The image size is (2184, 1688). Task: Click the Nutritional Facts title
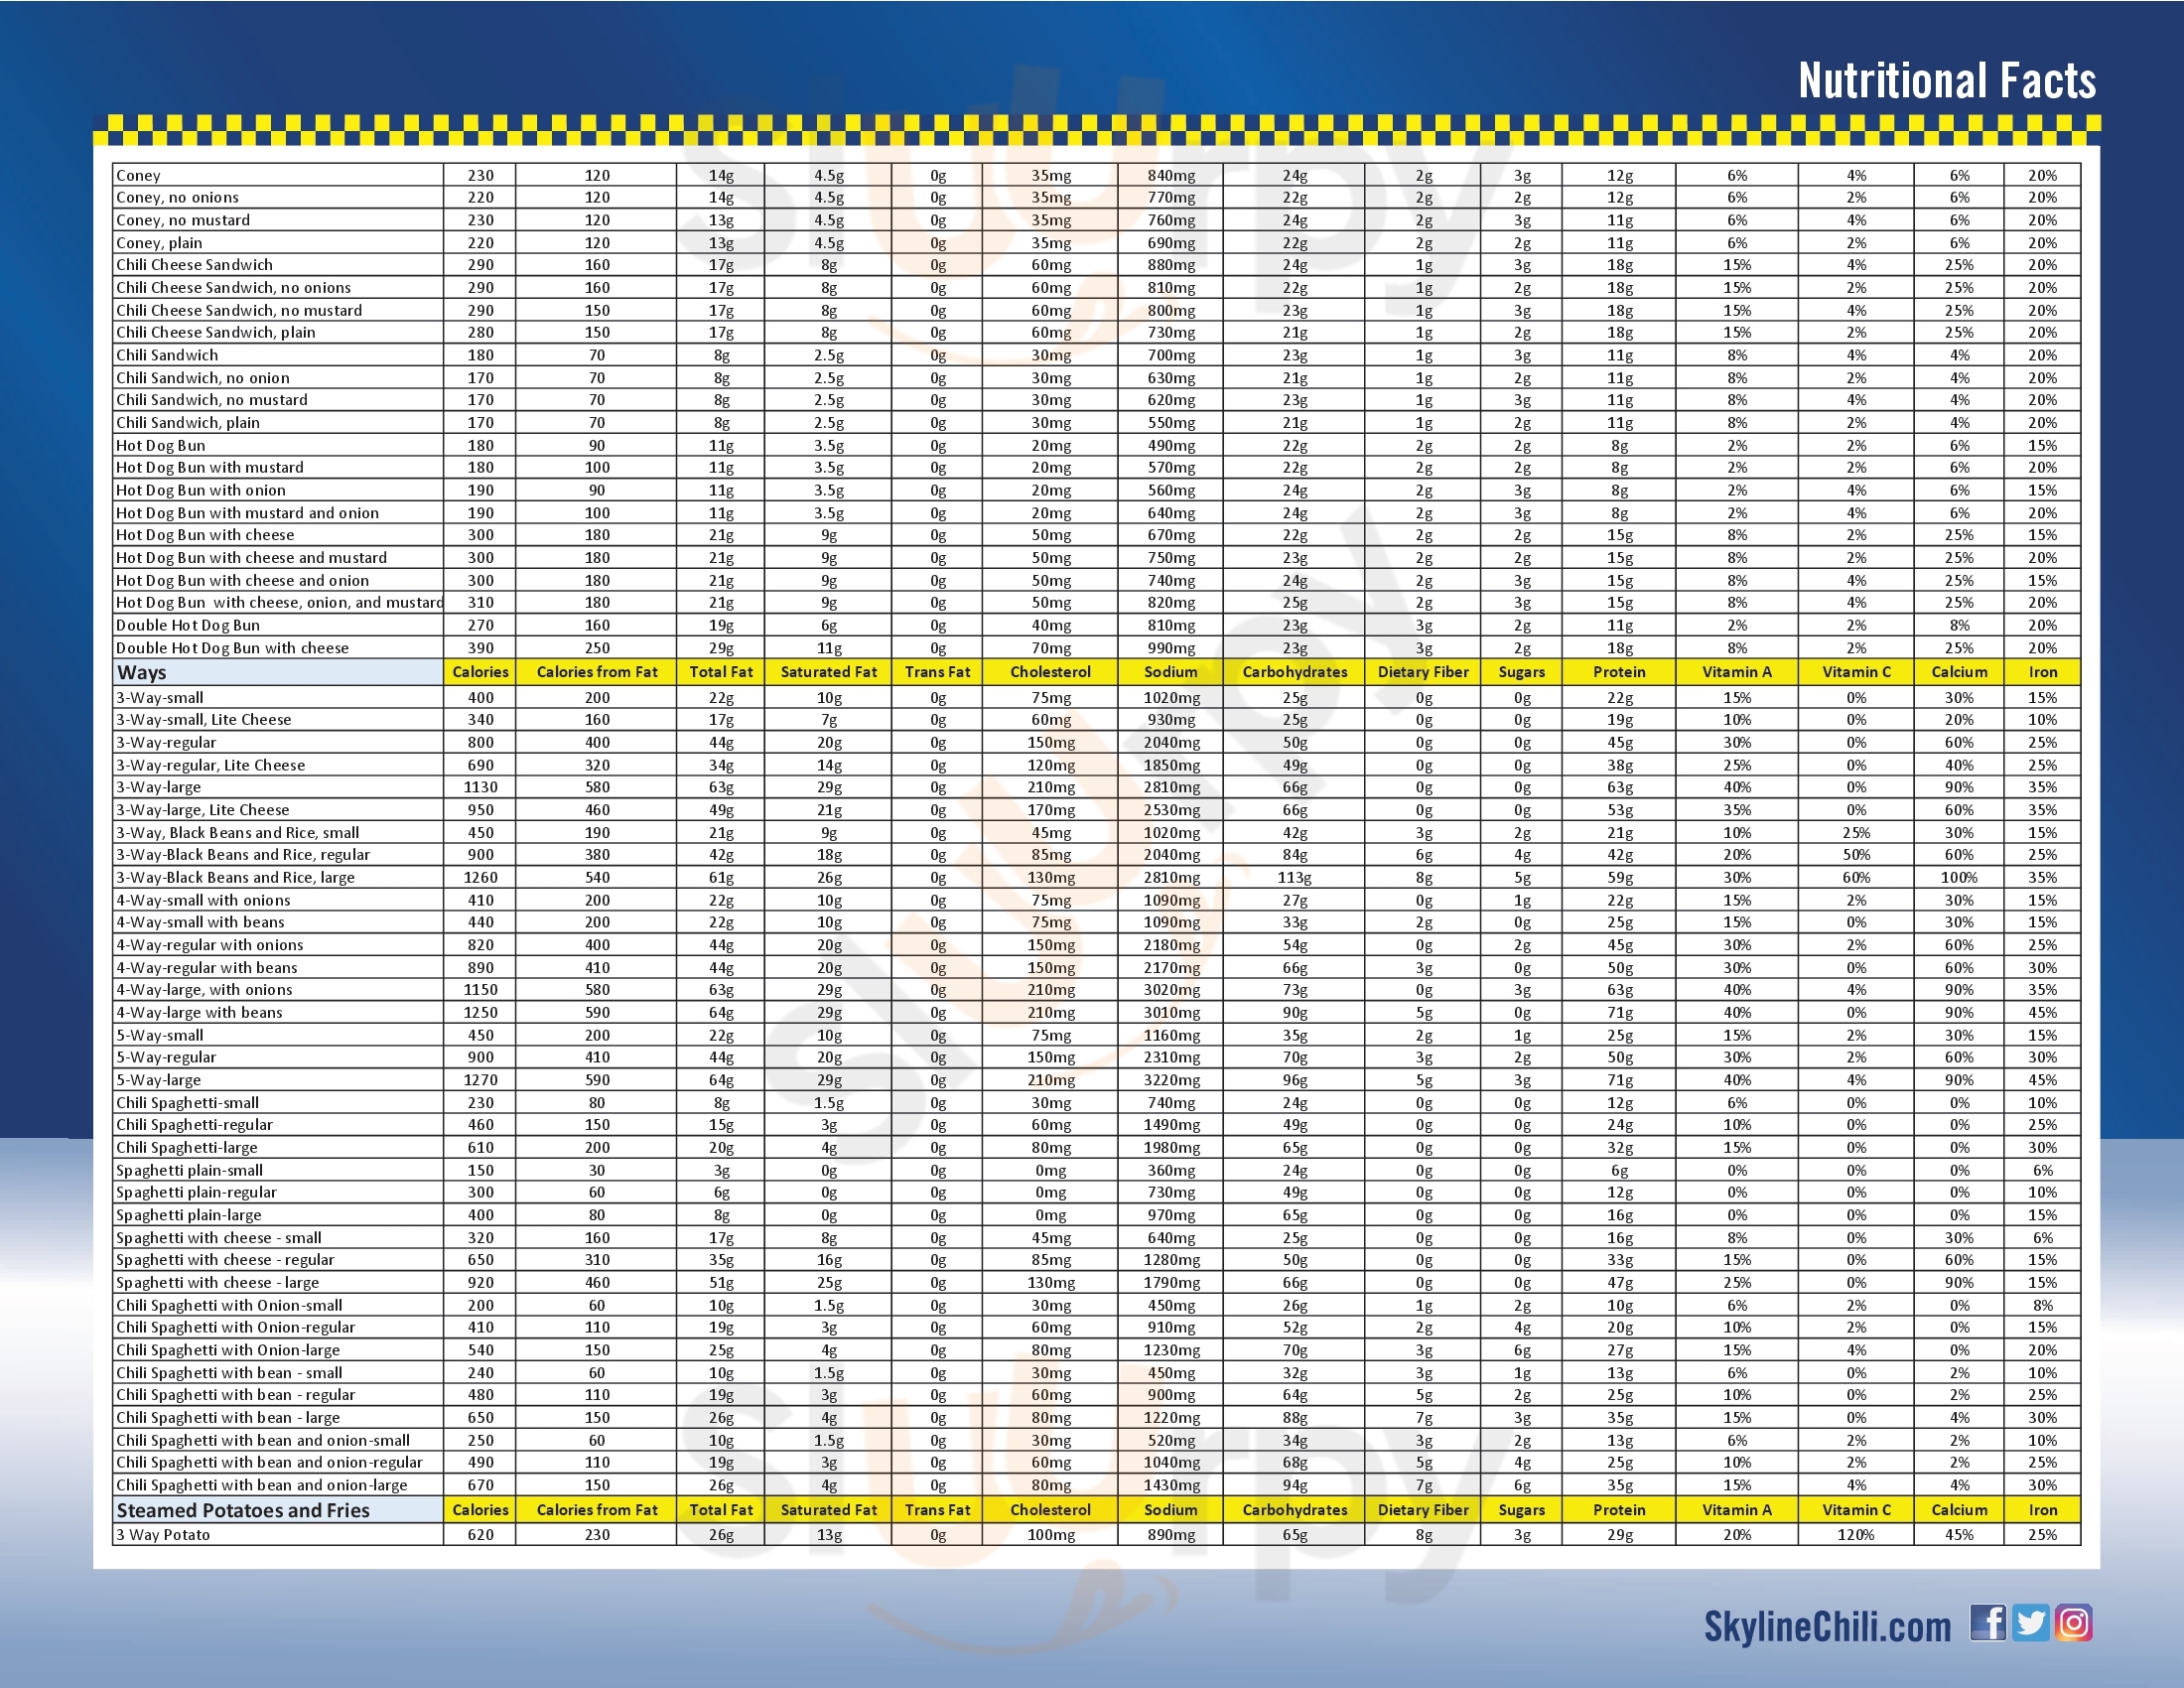point(1946,81)
